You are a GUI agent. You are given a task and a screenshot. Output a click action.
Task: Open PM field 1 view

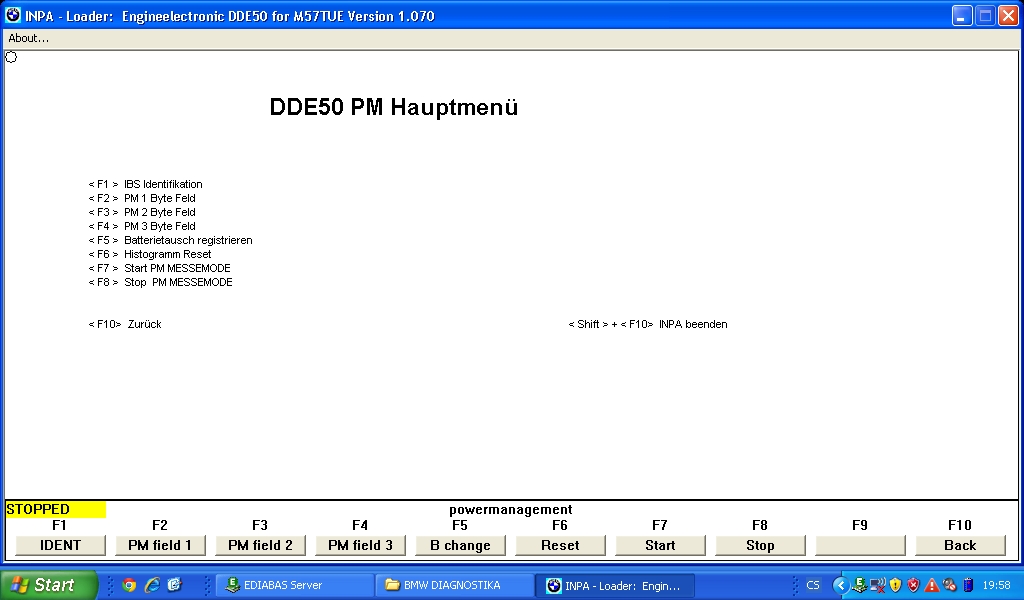(160, 545)
